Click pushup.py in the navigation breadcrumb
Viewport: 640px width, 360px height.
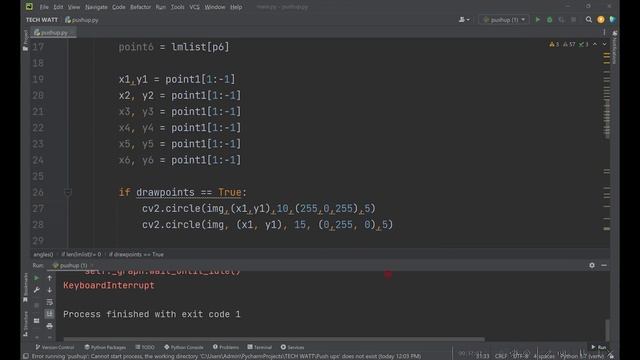[x=82, y=20]
